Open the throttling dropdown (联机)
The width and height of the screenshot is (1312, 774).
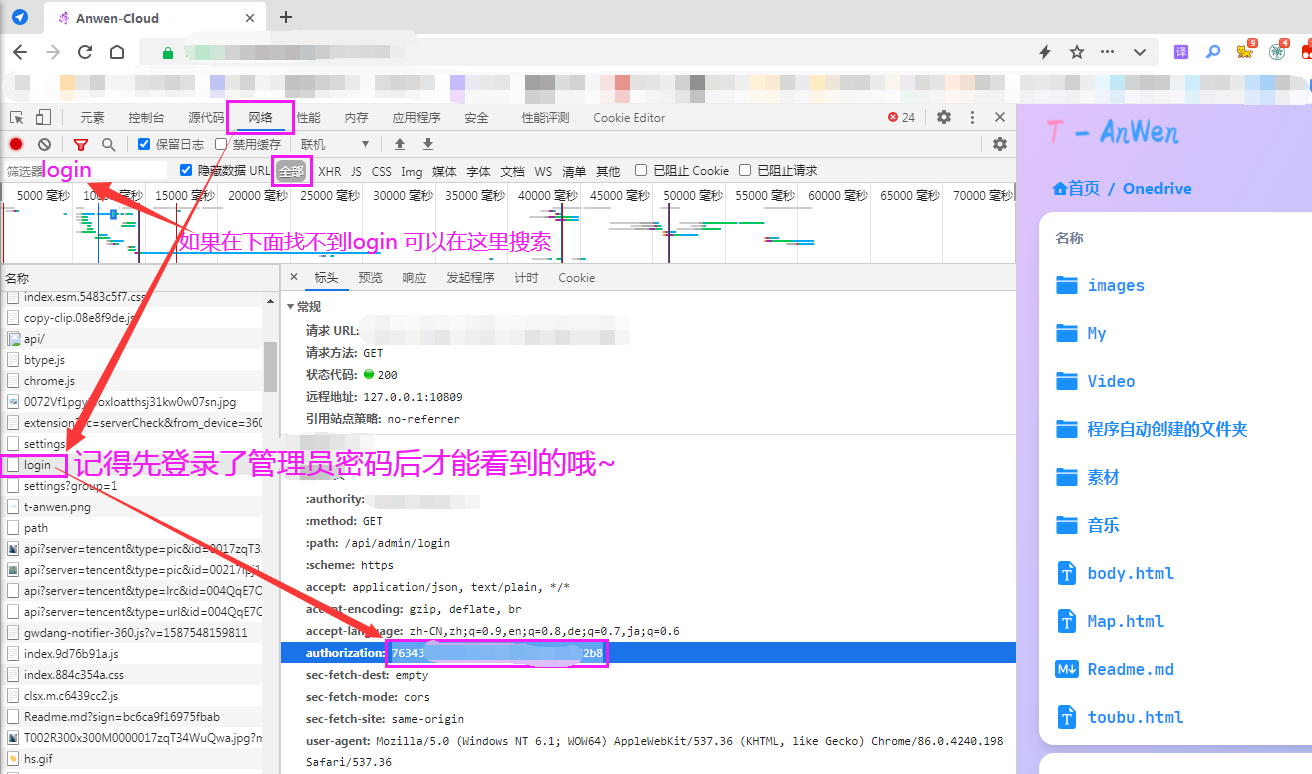point(335,145)
